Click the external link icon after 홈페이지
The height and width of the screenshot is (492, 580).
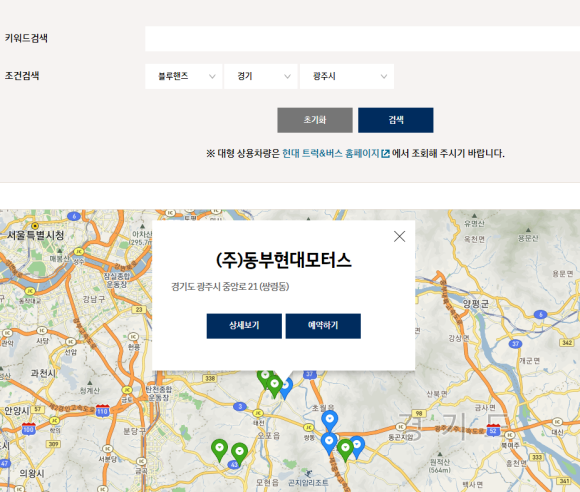coord(385,154)
